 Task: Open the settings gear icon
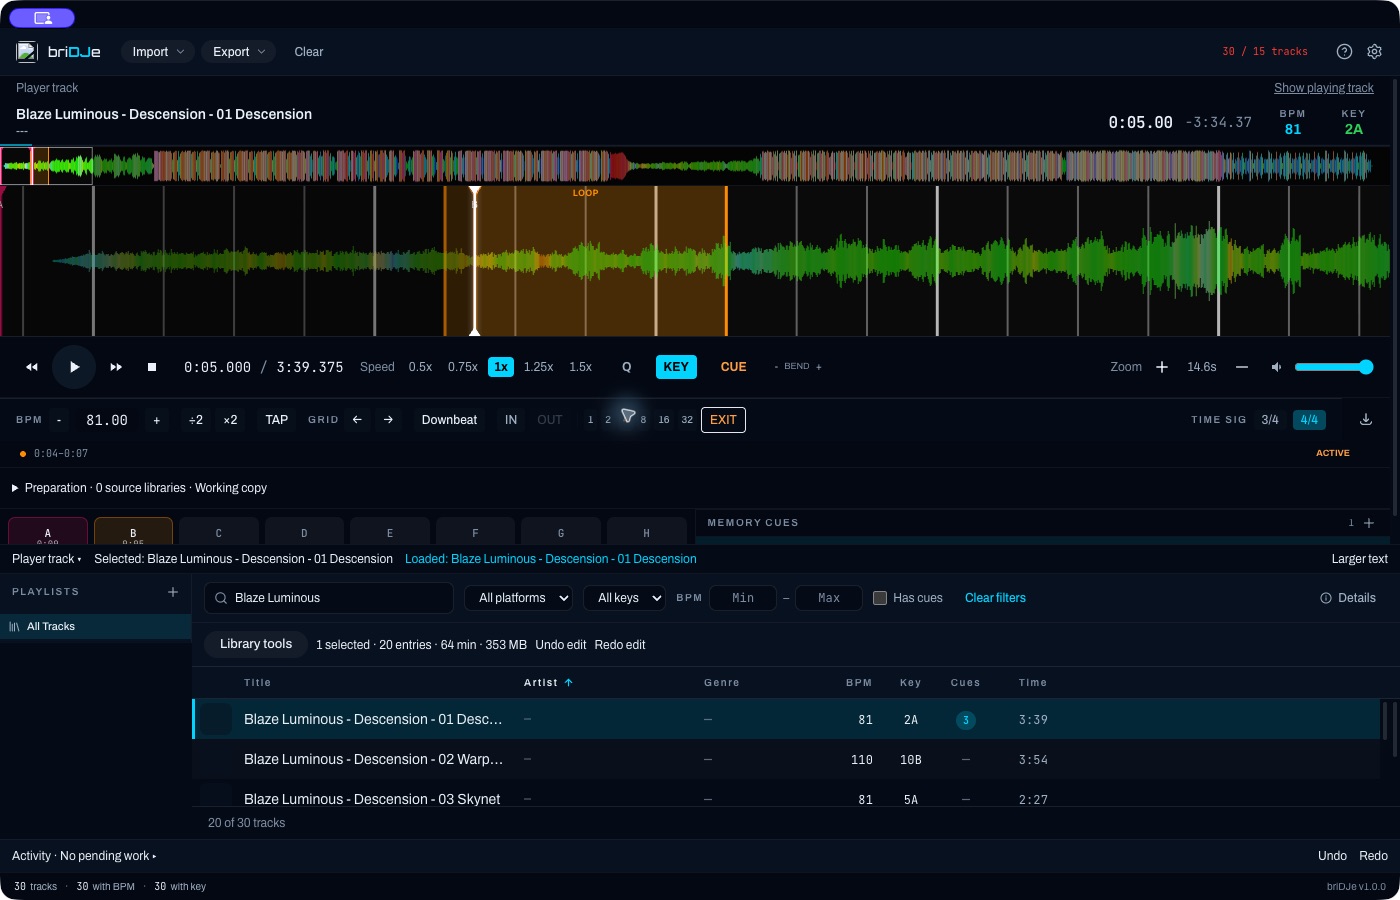(x=1374, y=52)
